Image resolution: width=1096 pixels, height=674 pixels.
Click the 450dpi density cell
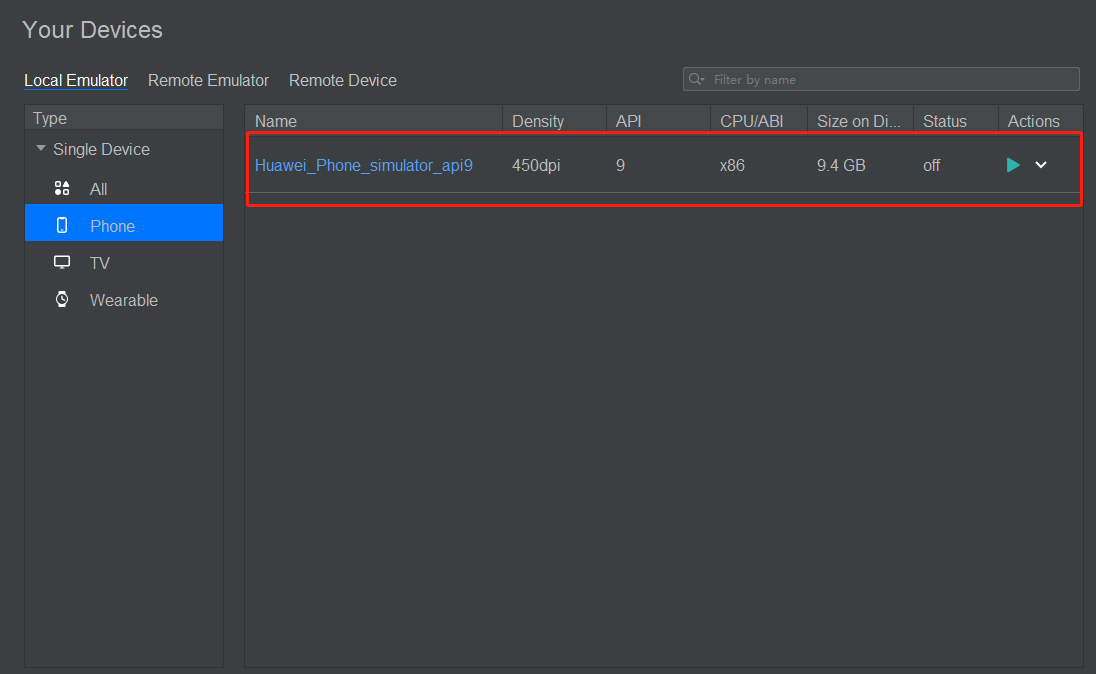click(536, 165)
